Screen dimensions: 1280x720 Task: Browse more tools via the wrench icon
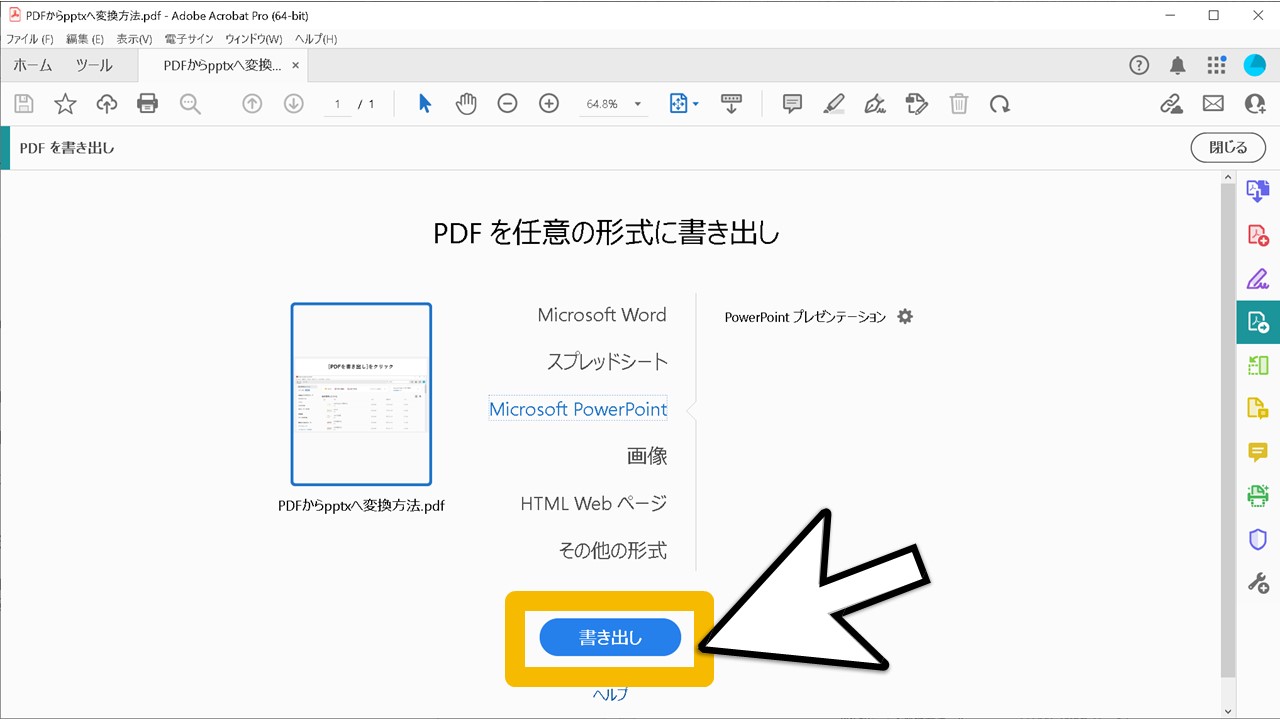[1258, 582]
